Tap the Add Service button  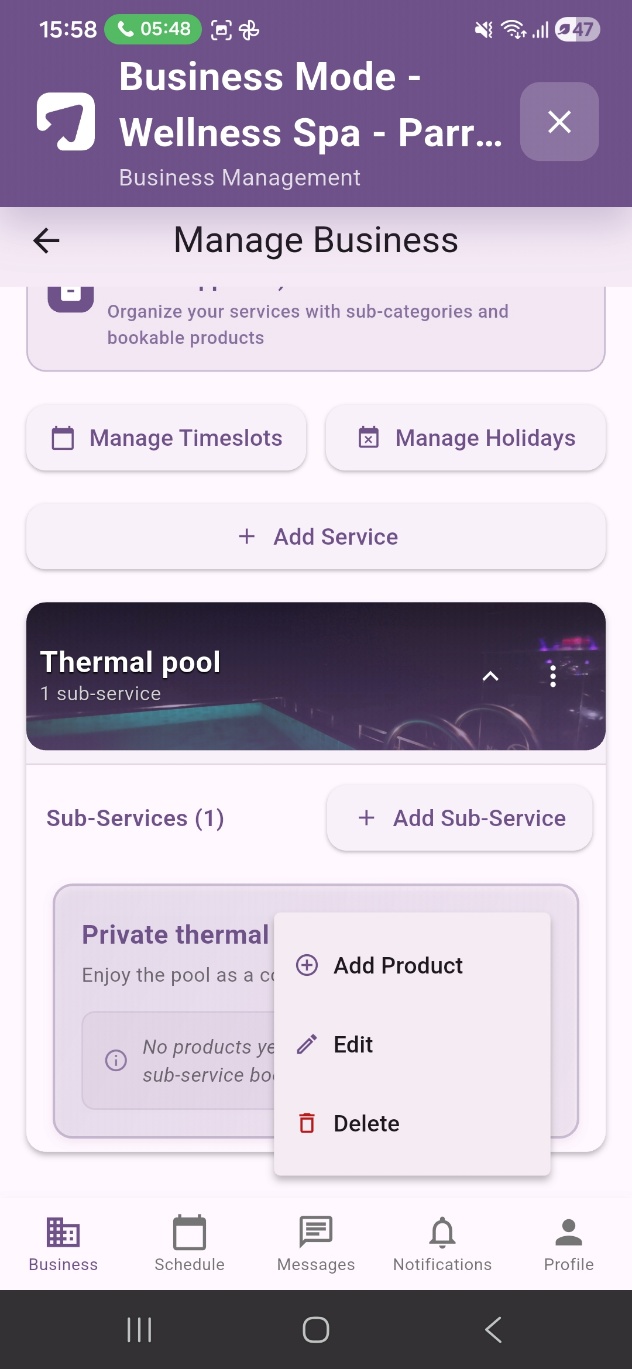pyautogui.click(x=316, y=537)
